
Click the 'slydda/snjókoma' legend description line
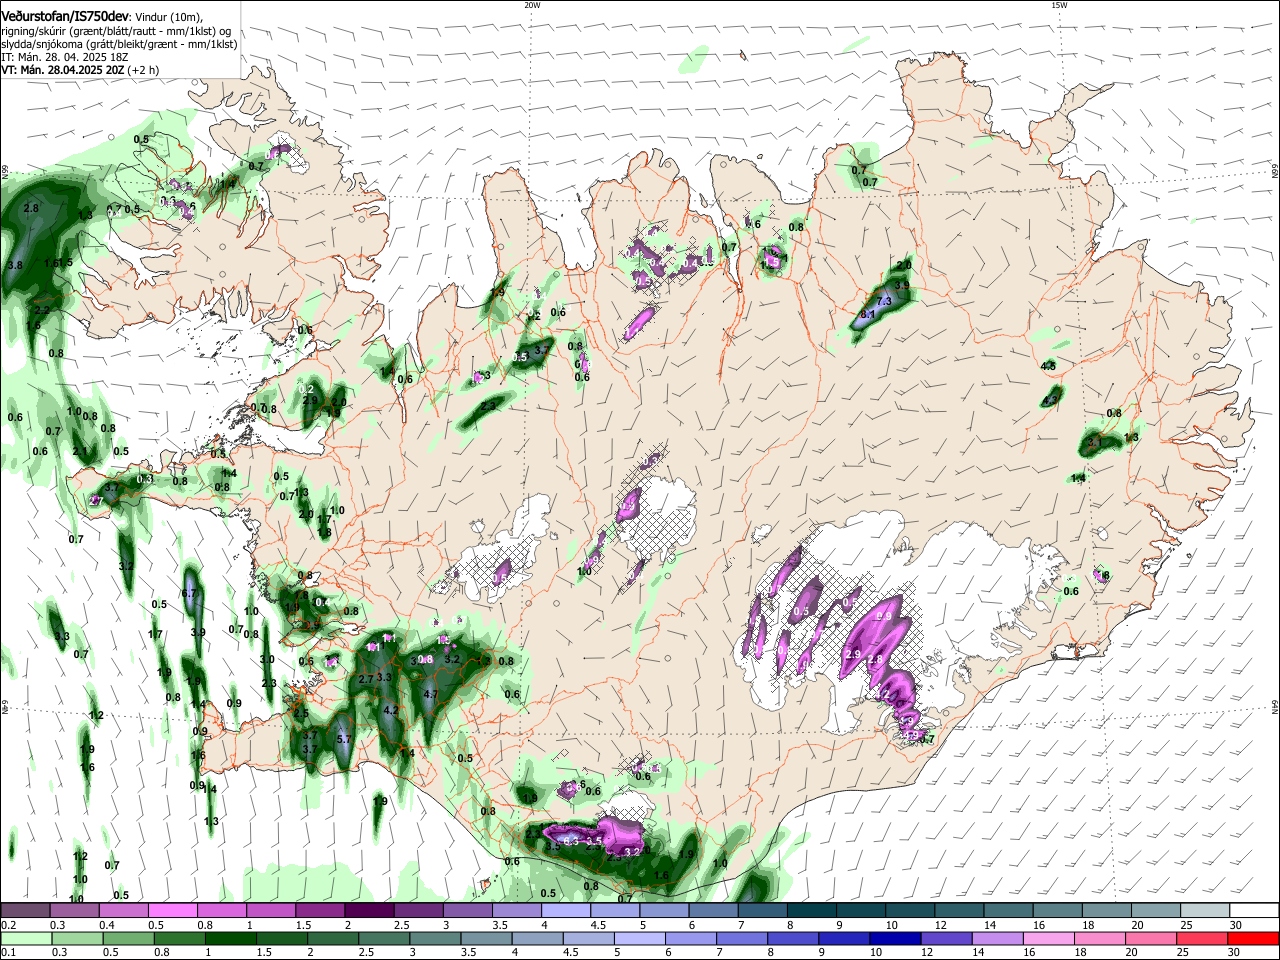click(x=119, y=44)
